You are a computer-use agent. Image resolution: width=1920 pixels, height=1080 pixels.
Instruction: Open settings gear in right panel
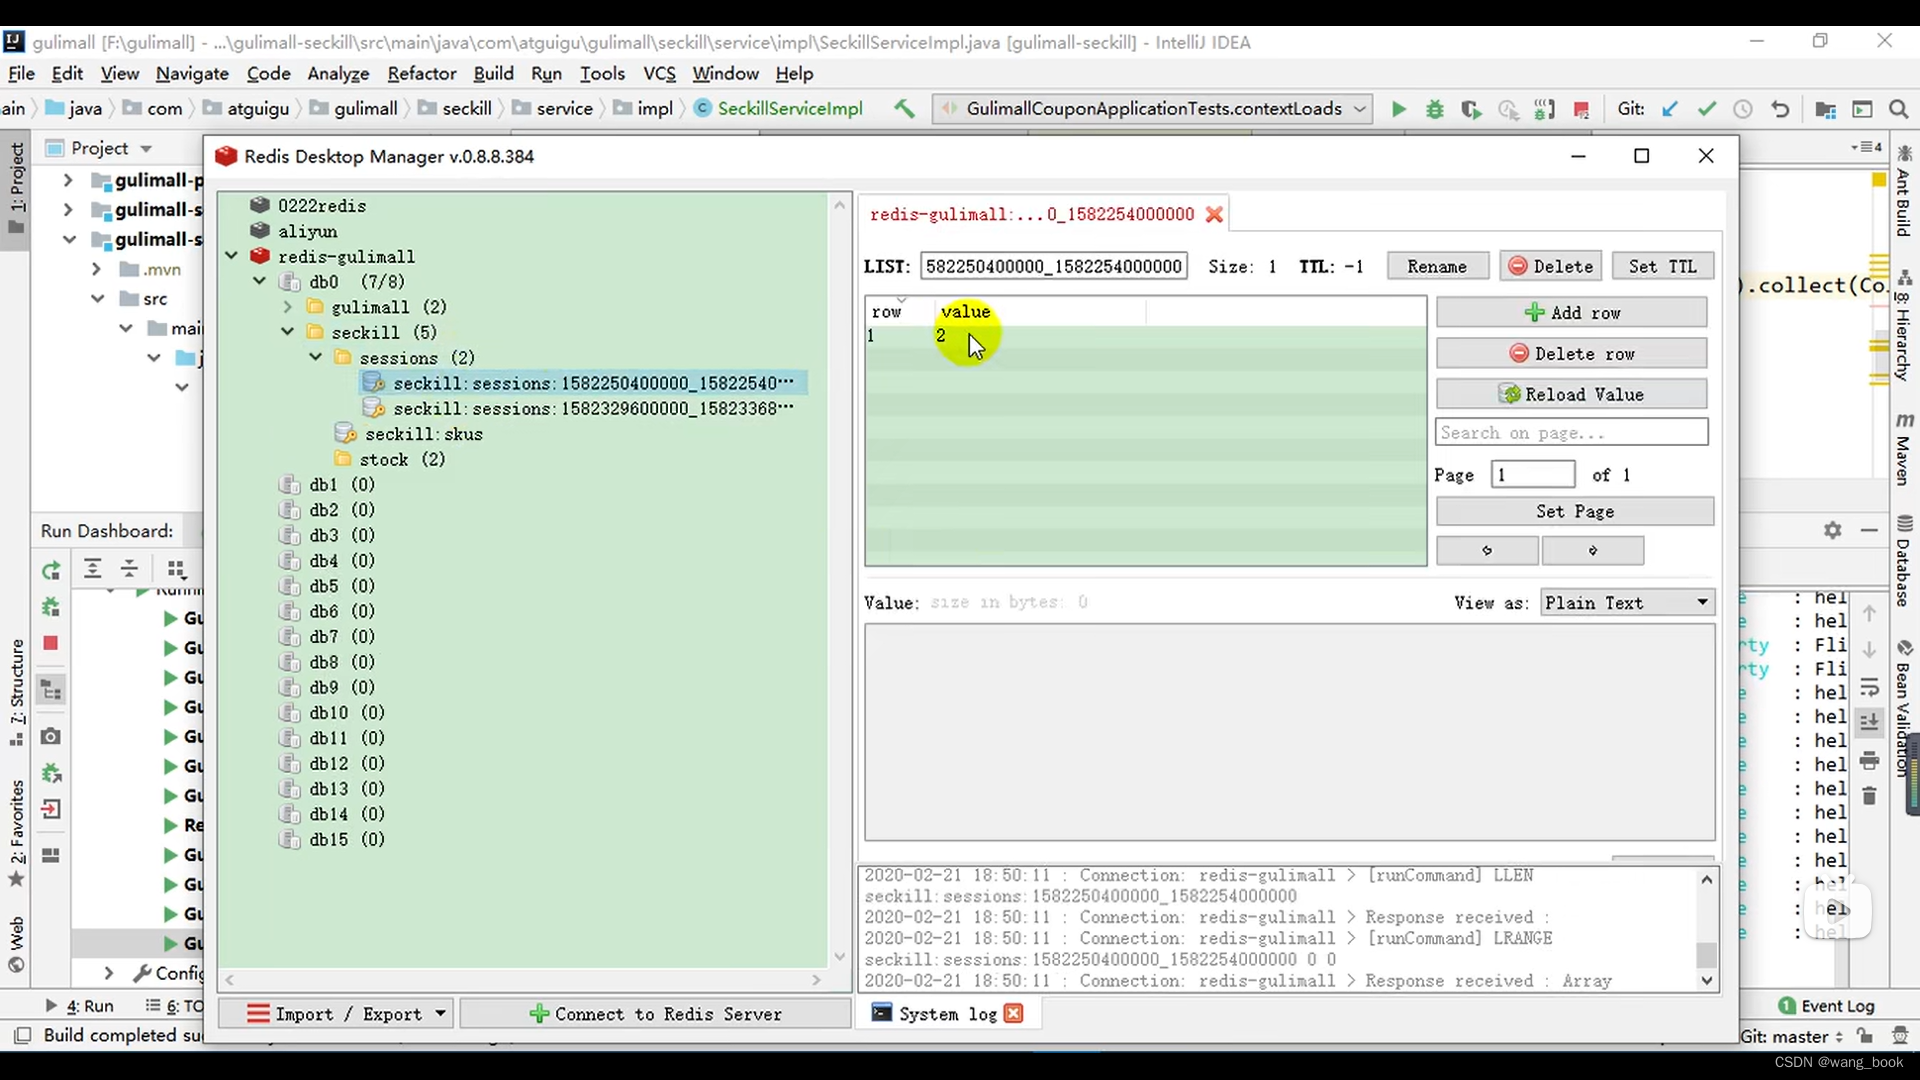1832,530
